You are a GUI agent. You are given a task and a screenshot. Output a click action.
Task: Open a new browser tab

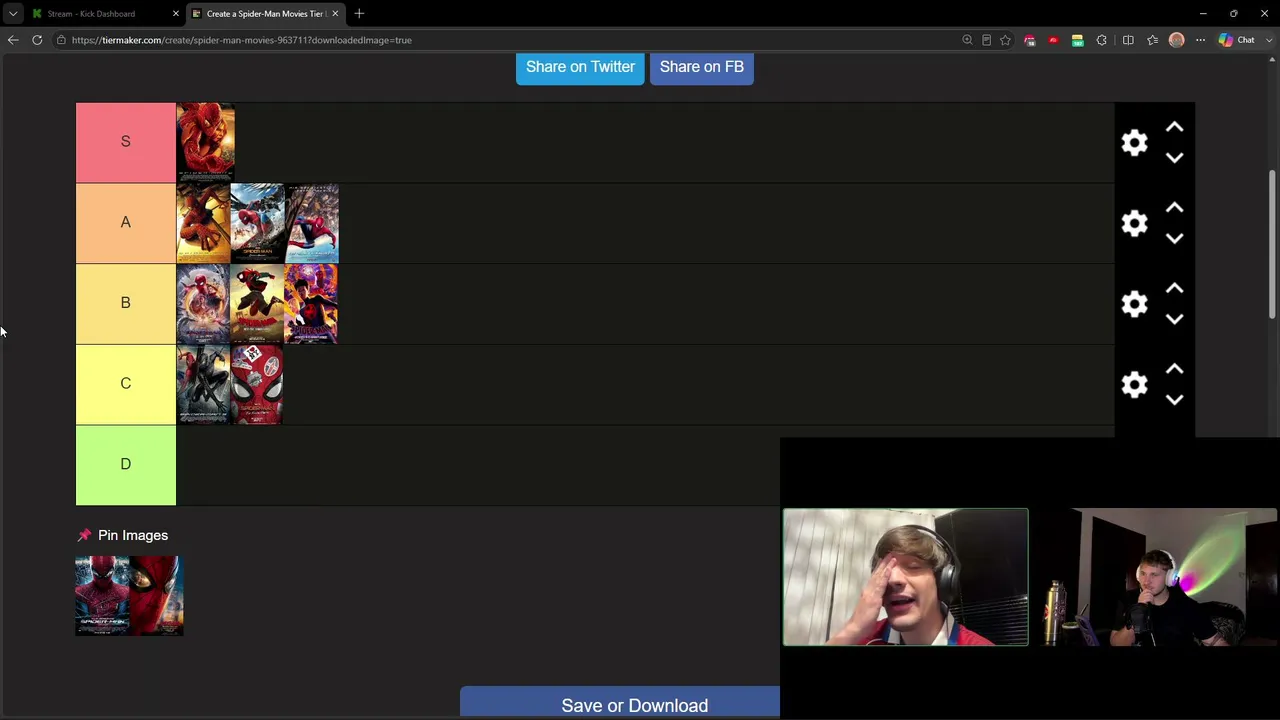pos(359,13)
